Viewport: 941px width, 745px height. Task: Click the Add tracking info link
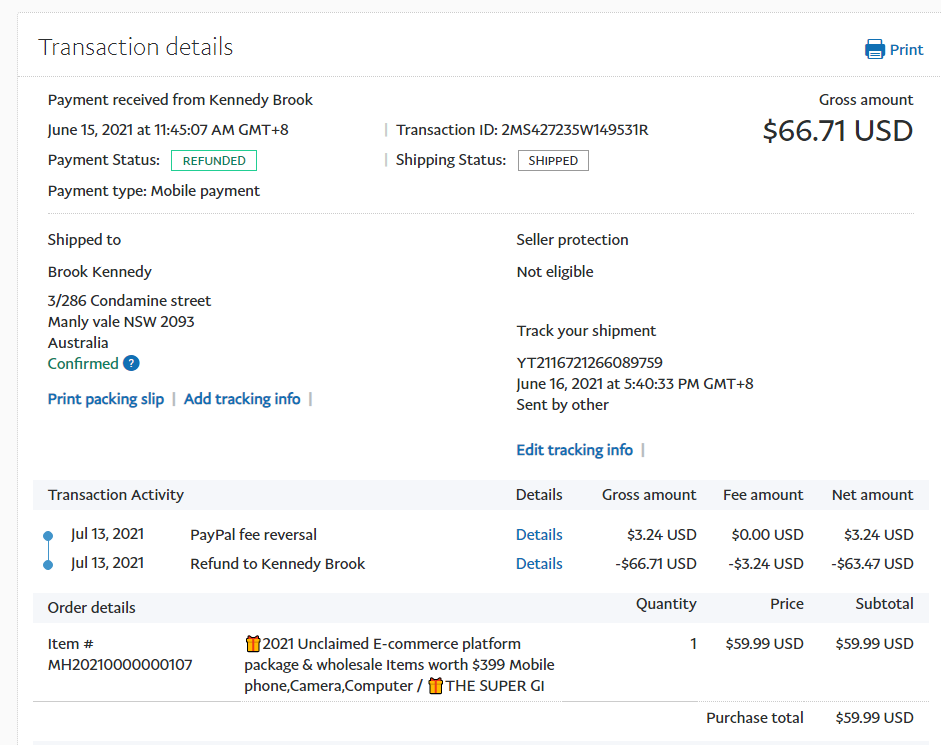[242, 399]
